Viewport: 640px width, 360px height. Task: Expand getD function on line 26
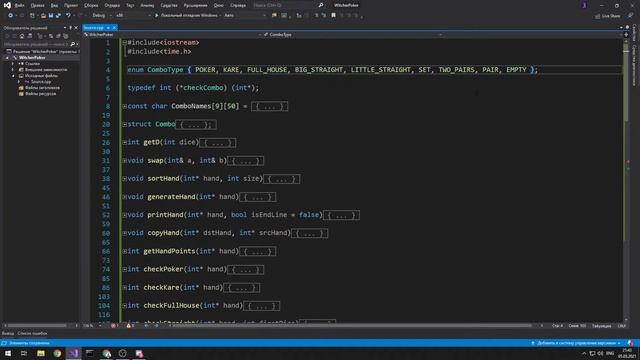(x=124, y=142)
